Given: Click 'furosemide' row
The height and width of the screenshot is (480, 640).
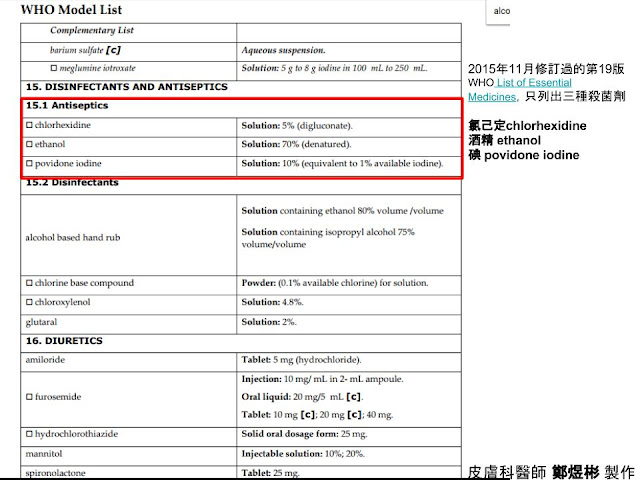Looking at the screenshot, I should (241, 400).
